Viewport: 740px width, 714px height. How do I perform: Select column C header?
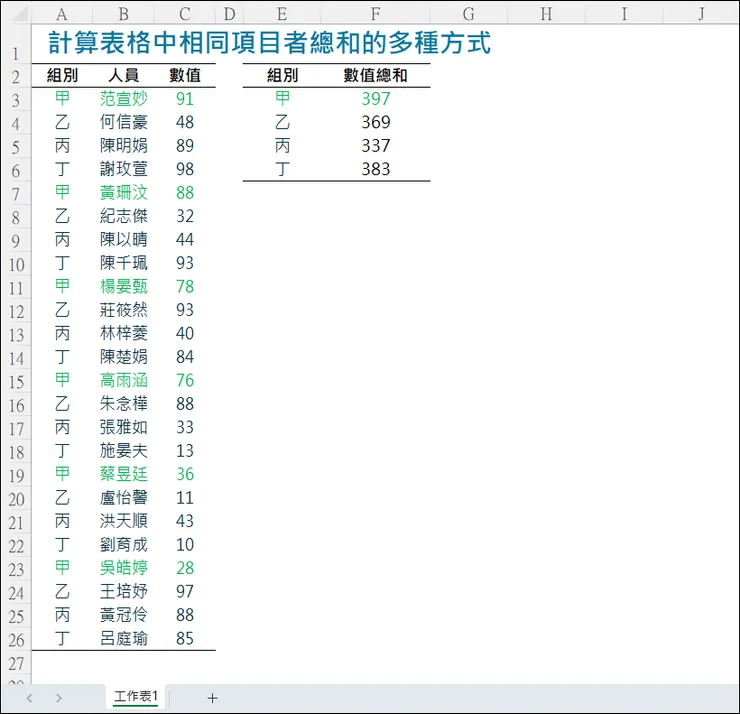185,14
